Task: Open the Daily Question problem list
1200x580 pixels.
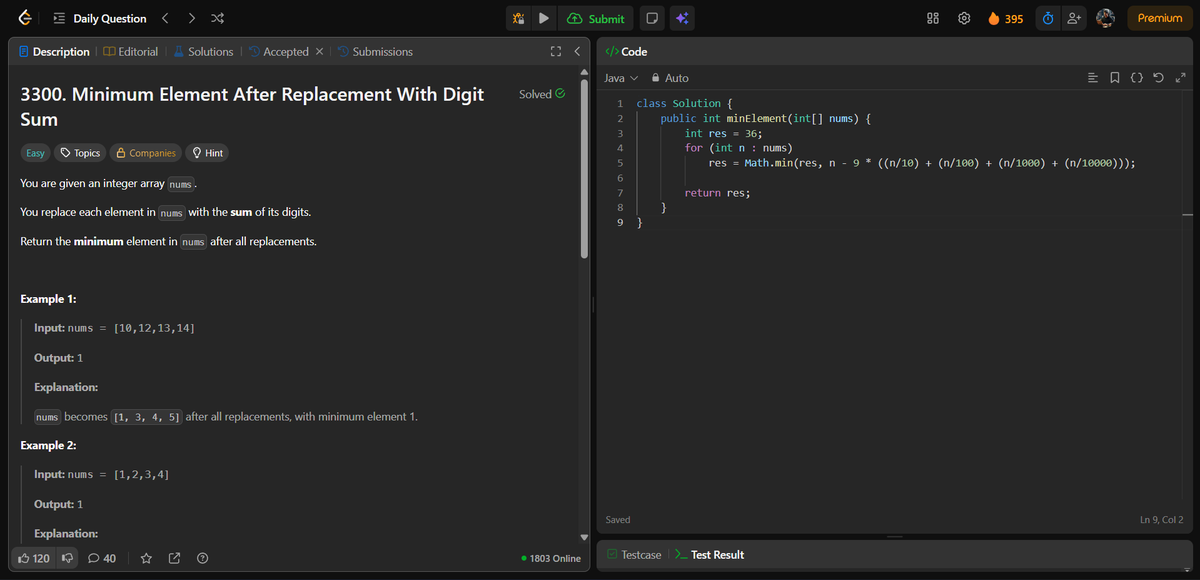Action: click(99, 18)
